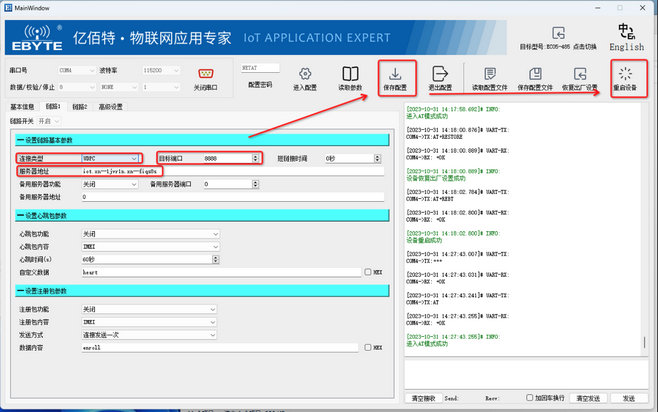The height and width of the screenshot is (412, 658).
Task: Toggle the HEX checkbox beside 数据内容 field
Action: [x=368, y=348]
